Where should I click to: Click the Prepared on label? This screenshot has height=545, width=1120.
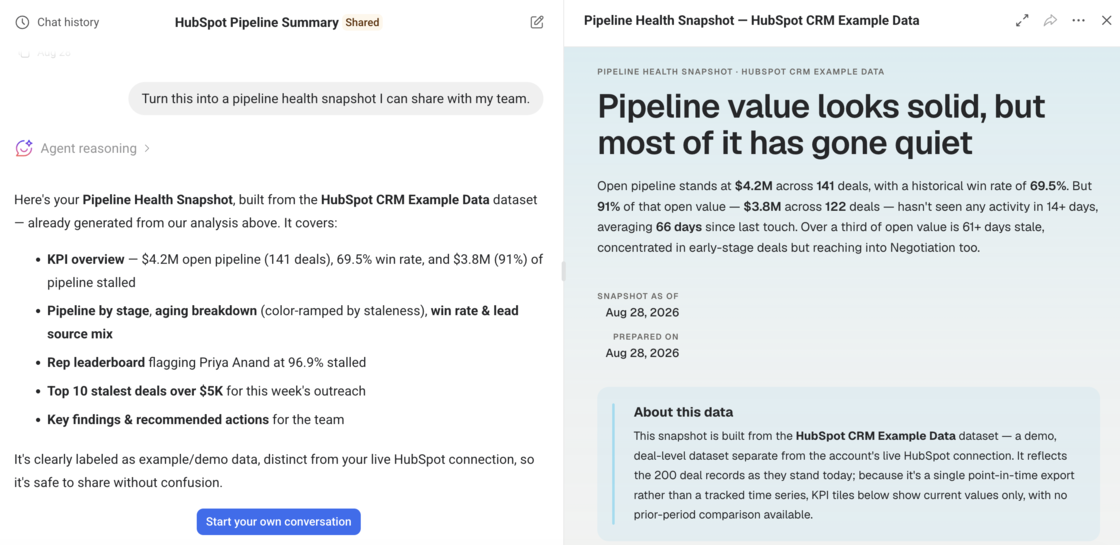click(x=646, y=336)
